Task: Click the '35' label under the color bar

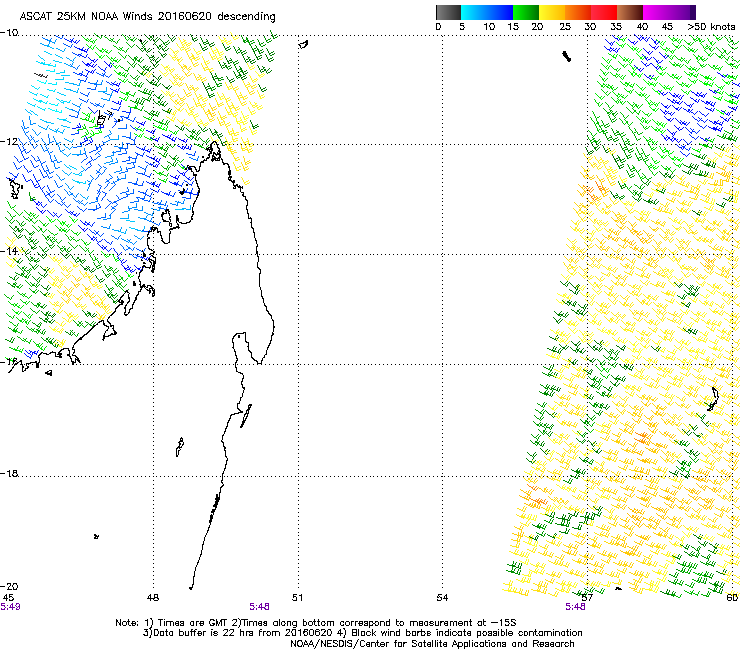Action: pos(616,27)
